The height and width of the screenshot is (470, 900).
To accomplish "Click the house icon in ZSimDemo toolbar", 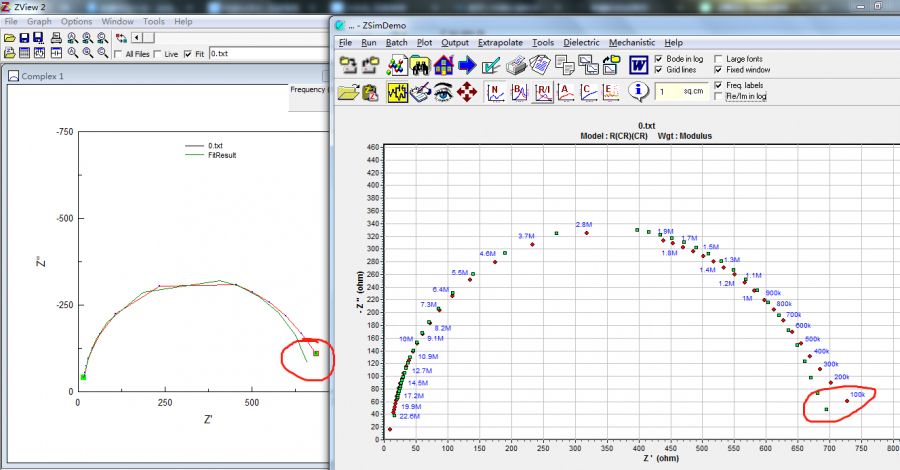I will [443, 66].
